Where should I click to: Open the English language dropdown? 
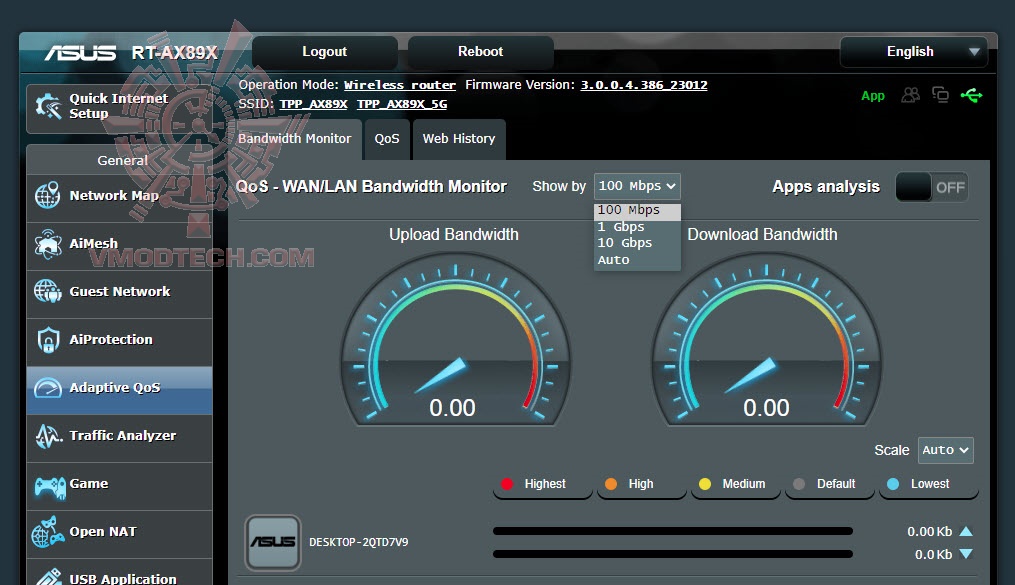pos(913,51)
